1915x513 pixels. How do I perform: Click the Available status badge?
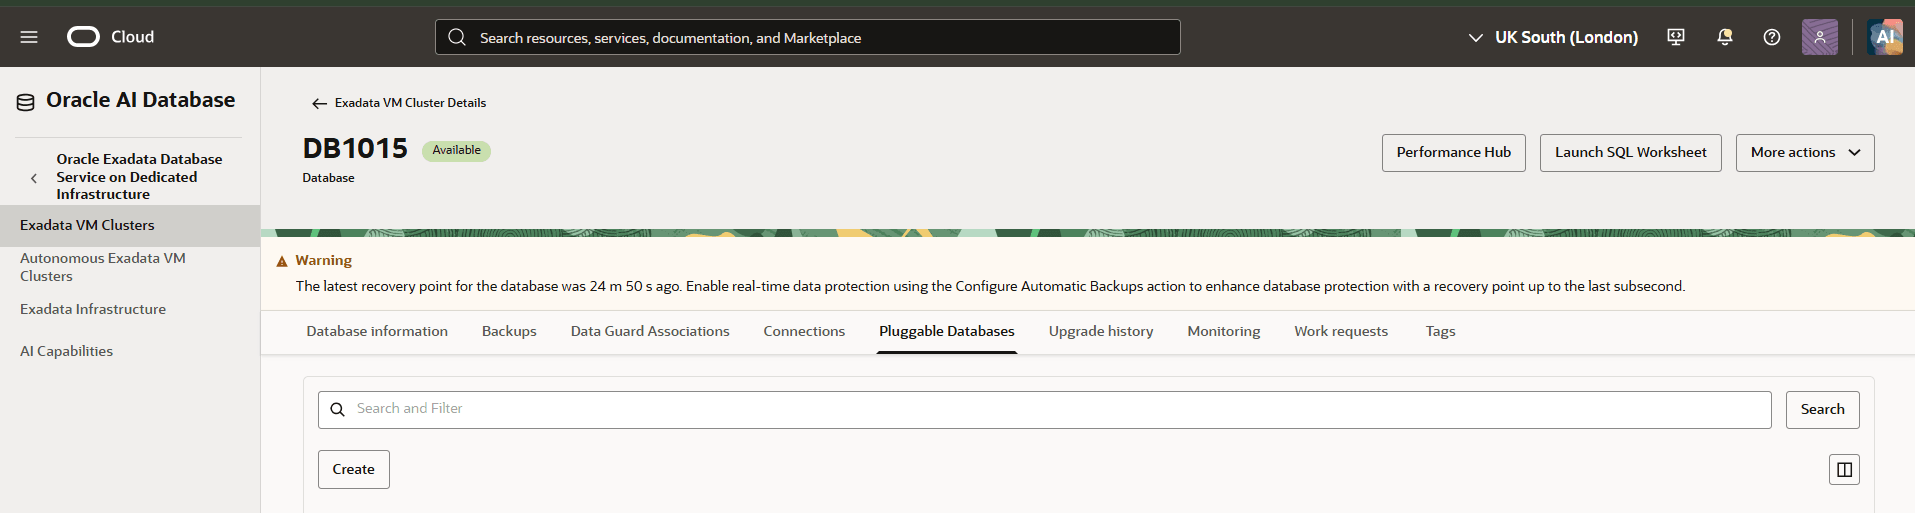point(456,150)
